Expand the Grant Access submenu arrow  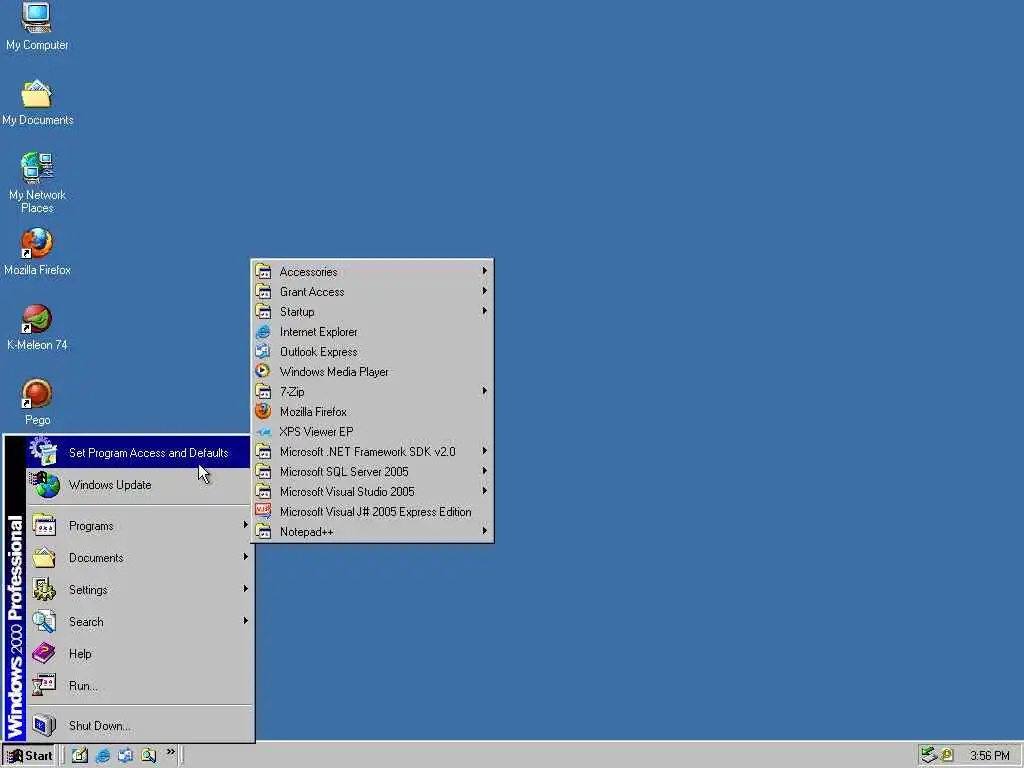tap(485, 291)
